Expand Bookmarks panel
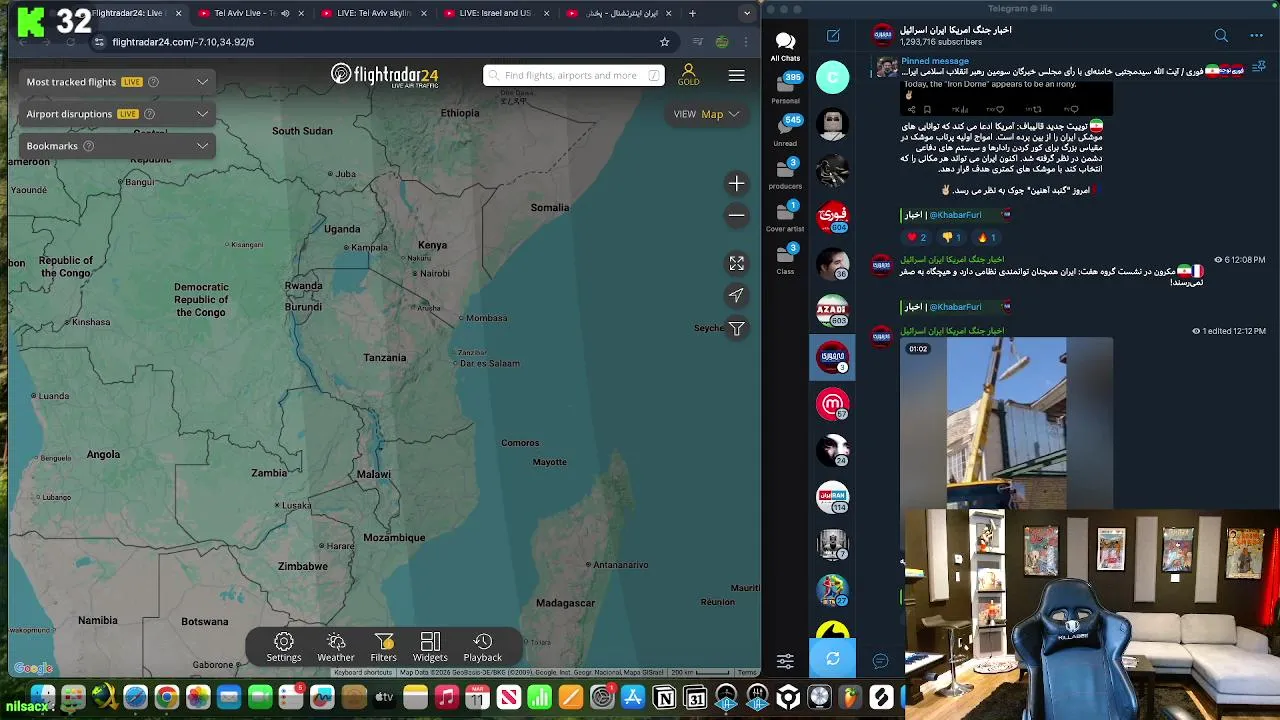The image size is (1280, 720). 118,146
